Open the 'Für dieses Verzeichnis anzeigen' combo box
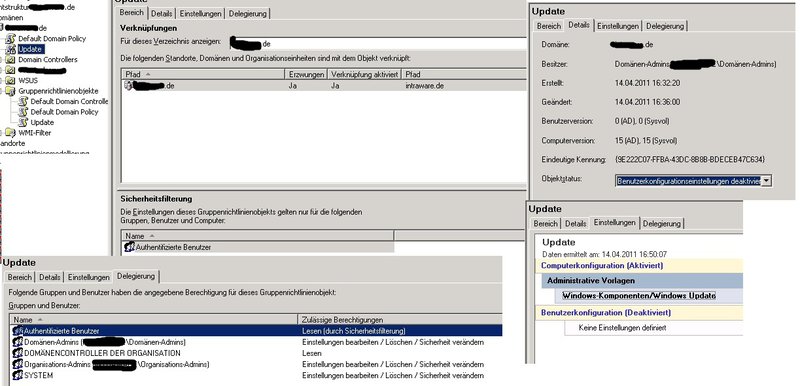Image resolution: width=800 pixels, height=386 pixels. [378, 43]
